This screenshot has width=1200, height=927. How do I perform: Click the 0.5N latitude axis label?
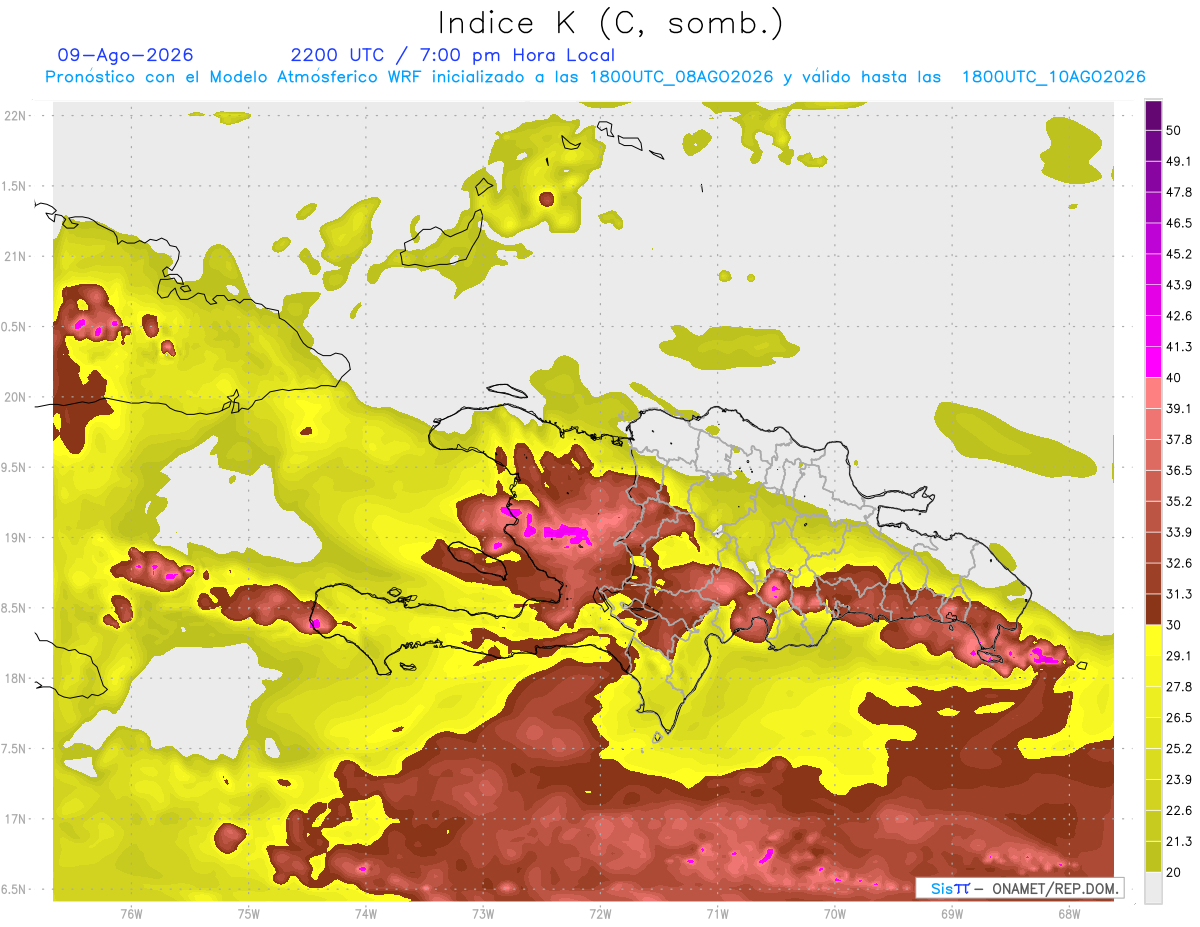tap(15, 327)
